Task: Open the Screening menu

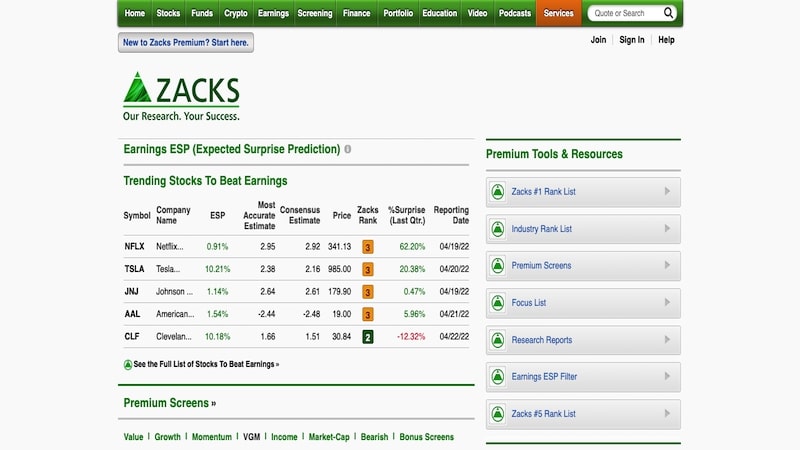Action: [x=315, y=13]
